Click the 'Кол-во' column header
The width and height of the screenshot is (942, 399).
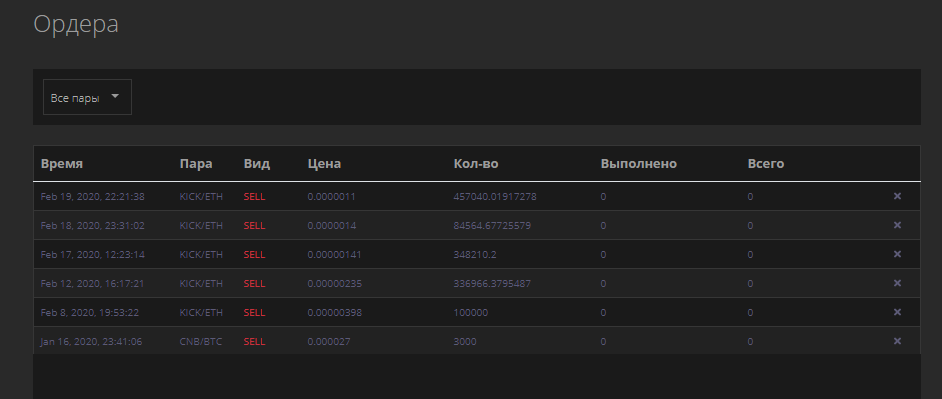tap(476, 163)
